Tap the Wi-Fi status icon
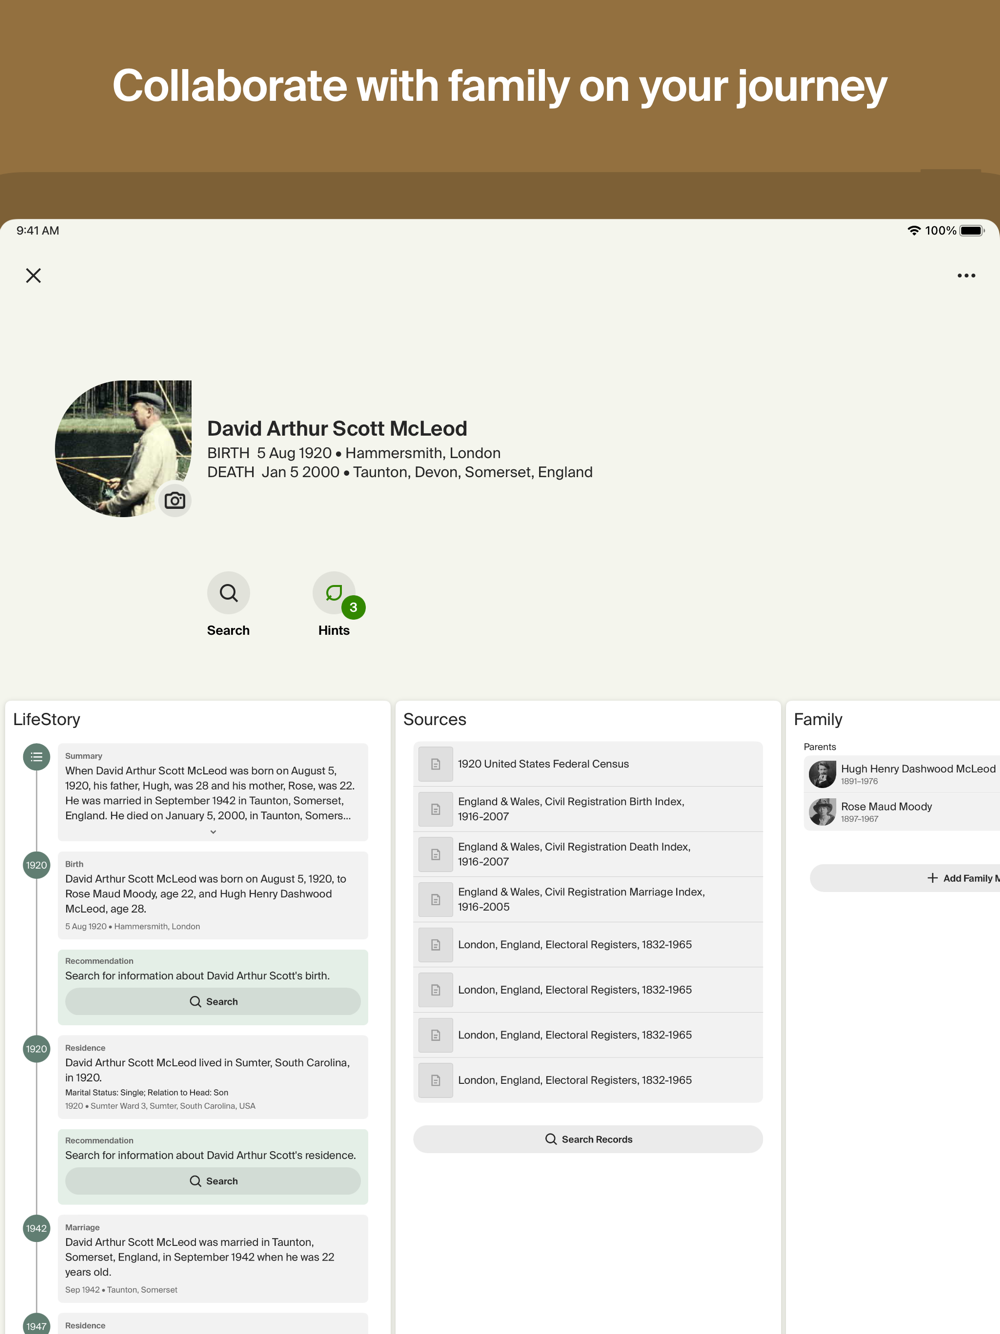The height and width of the screenshot is (1334, 1000). pos(914,230)
